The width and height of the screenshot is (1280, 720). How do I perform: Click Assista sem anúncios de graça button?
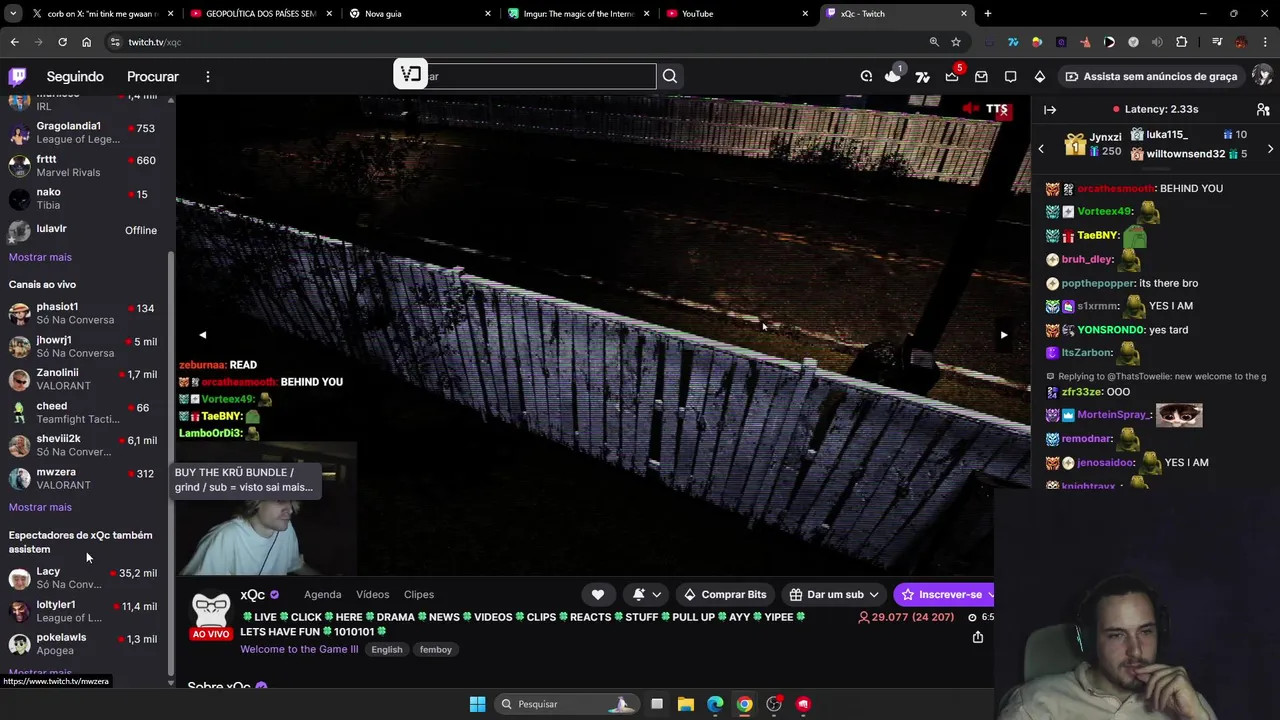click(1151, 76)
